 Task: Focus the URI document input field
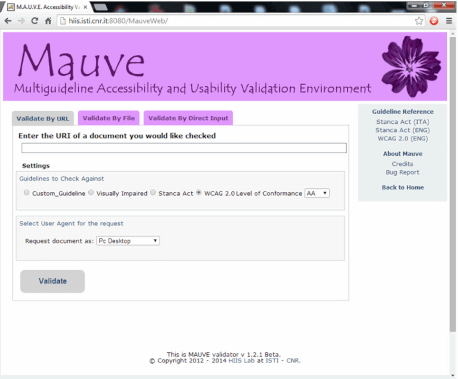[184, 148]
